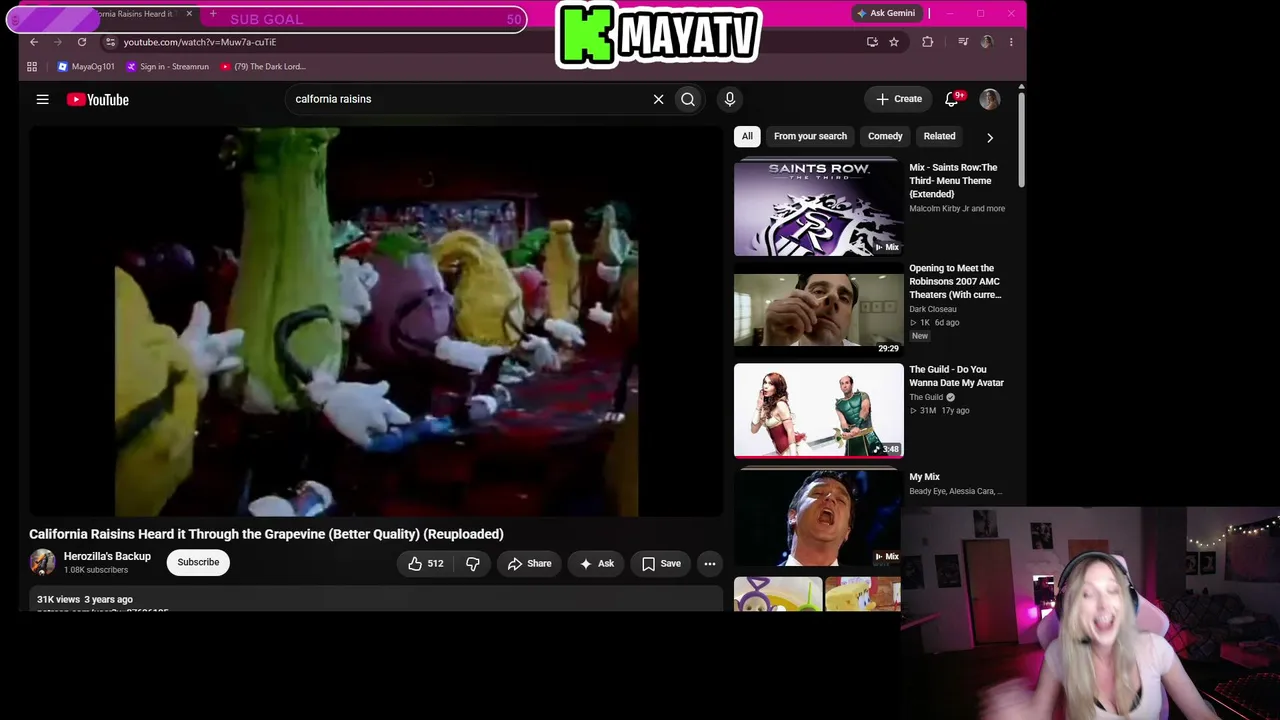Dislike the video with thumbs down
The width and height of the screenshot is (1280, 720).
point(473,564)
